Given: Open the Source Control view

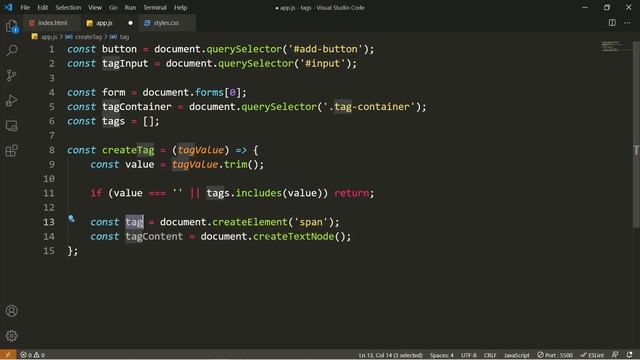Looking at the screenshot, I should click(11, 76).
